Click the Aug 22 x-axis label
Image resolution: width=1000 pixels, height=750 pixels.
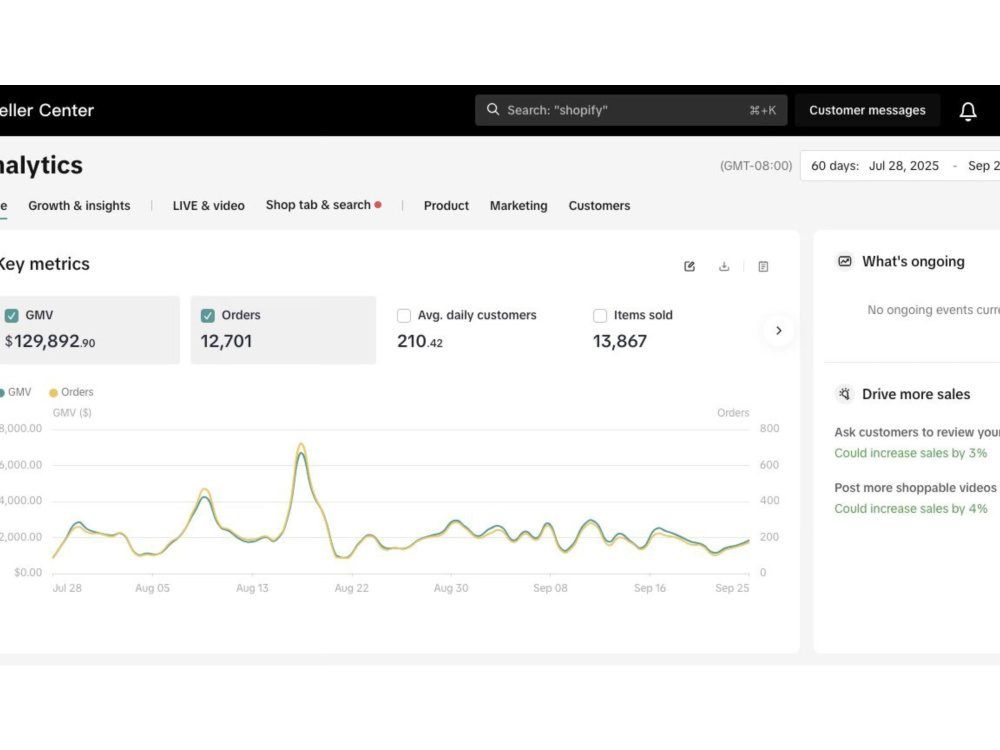coord(351,588)
